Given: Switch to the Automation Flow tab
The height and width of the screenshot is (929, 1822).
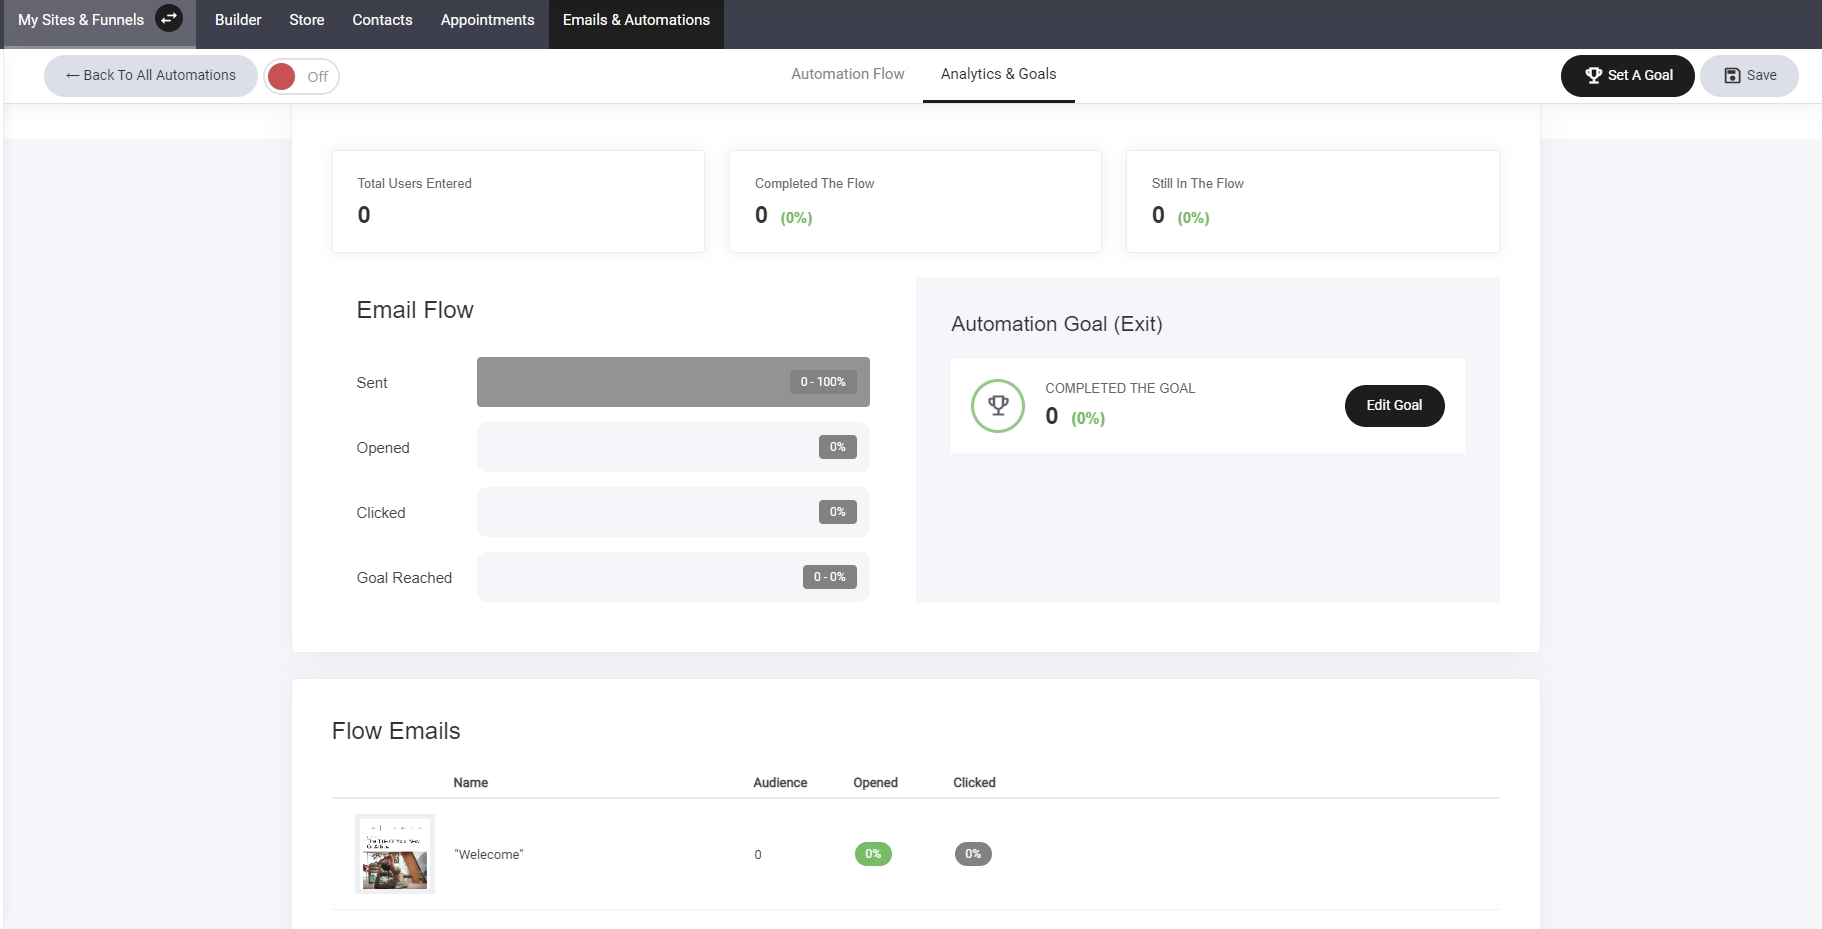Looking at the screenshot, I should tap(847, 74).
